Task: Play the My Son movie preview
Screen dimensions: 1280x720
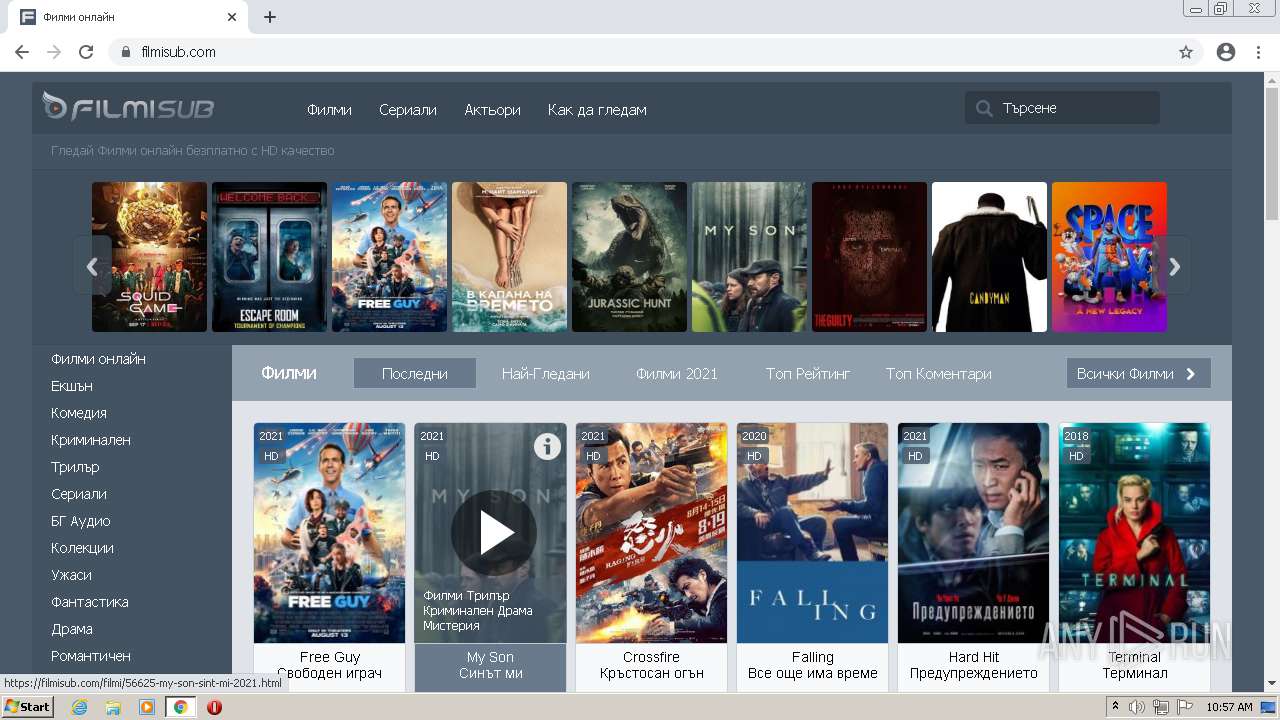Action: [494, 533]
